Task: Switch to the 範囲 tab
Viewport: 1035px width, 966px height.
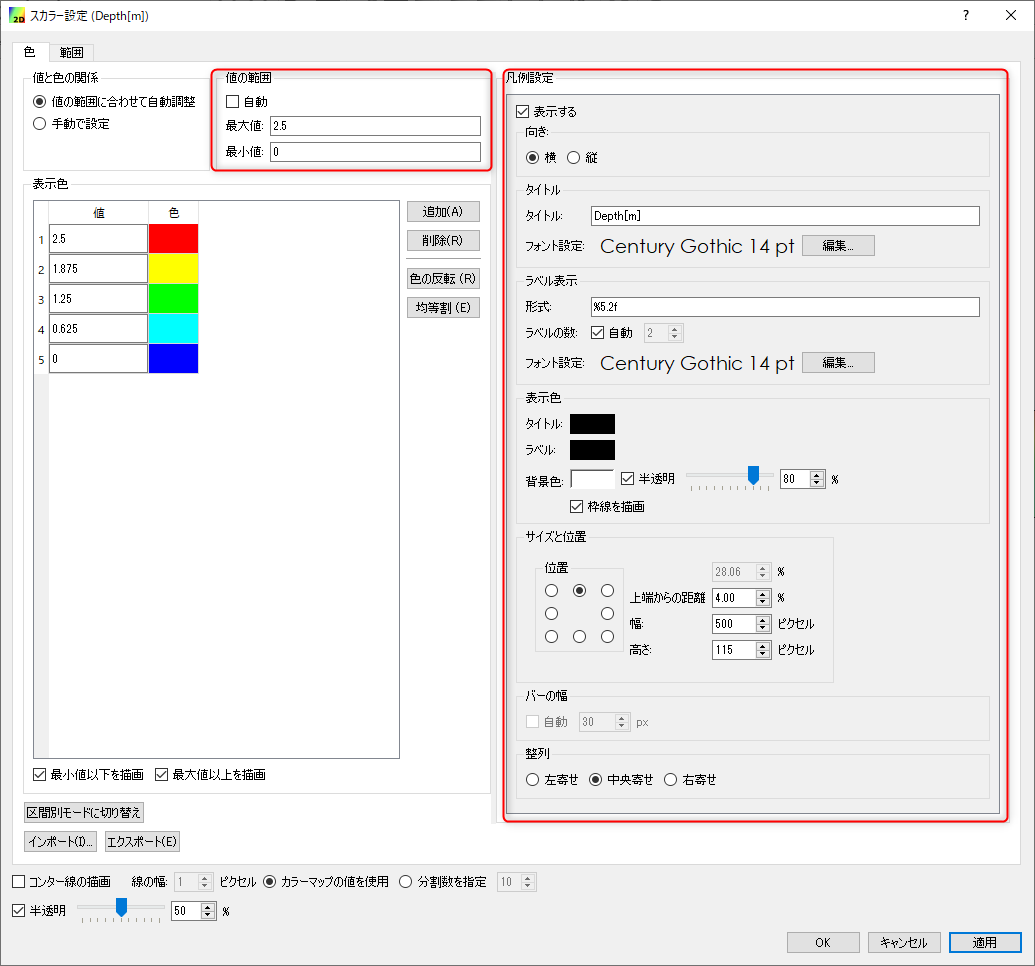Action: point(71,52)
